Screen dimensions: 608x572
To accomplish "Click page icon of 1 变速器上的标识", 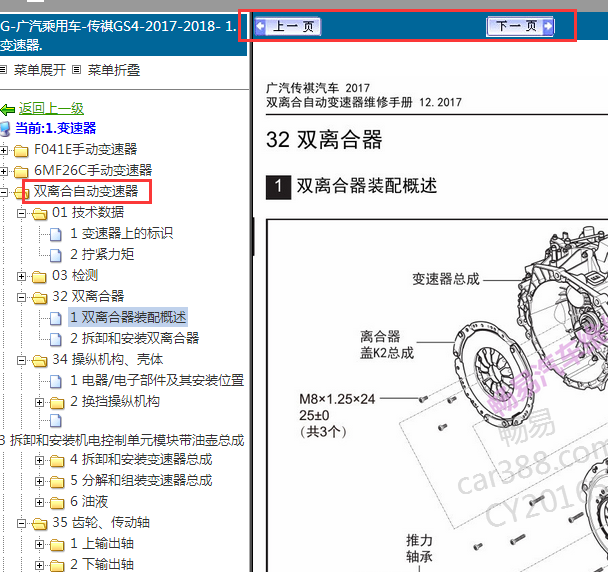I will 56,234.
